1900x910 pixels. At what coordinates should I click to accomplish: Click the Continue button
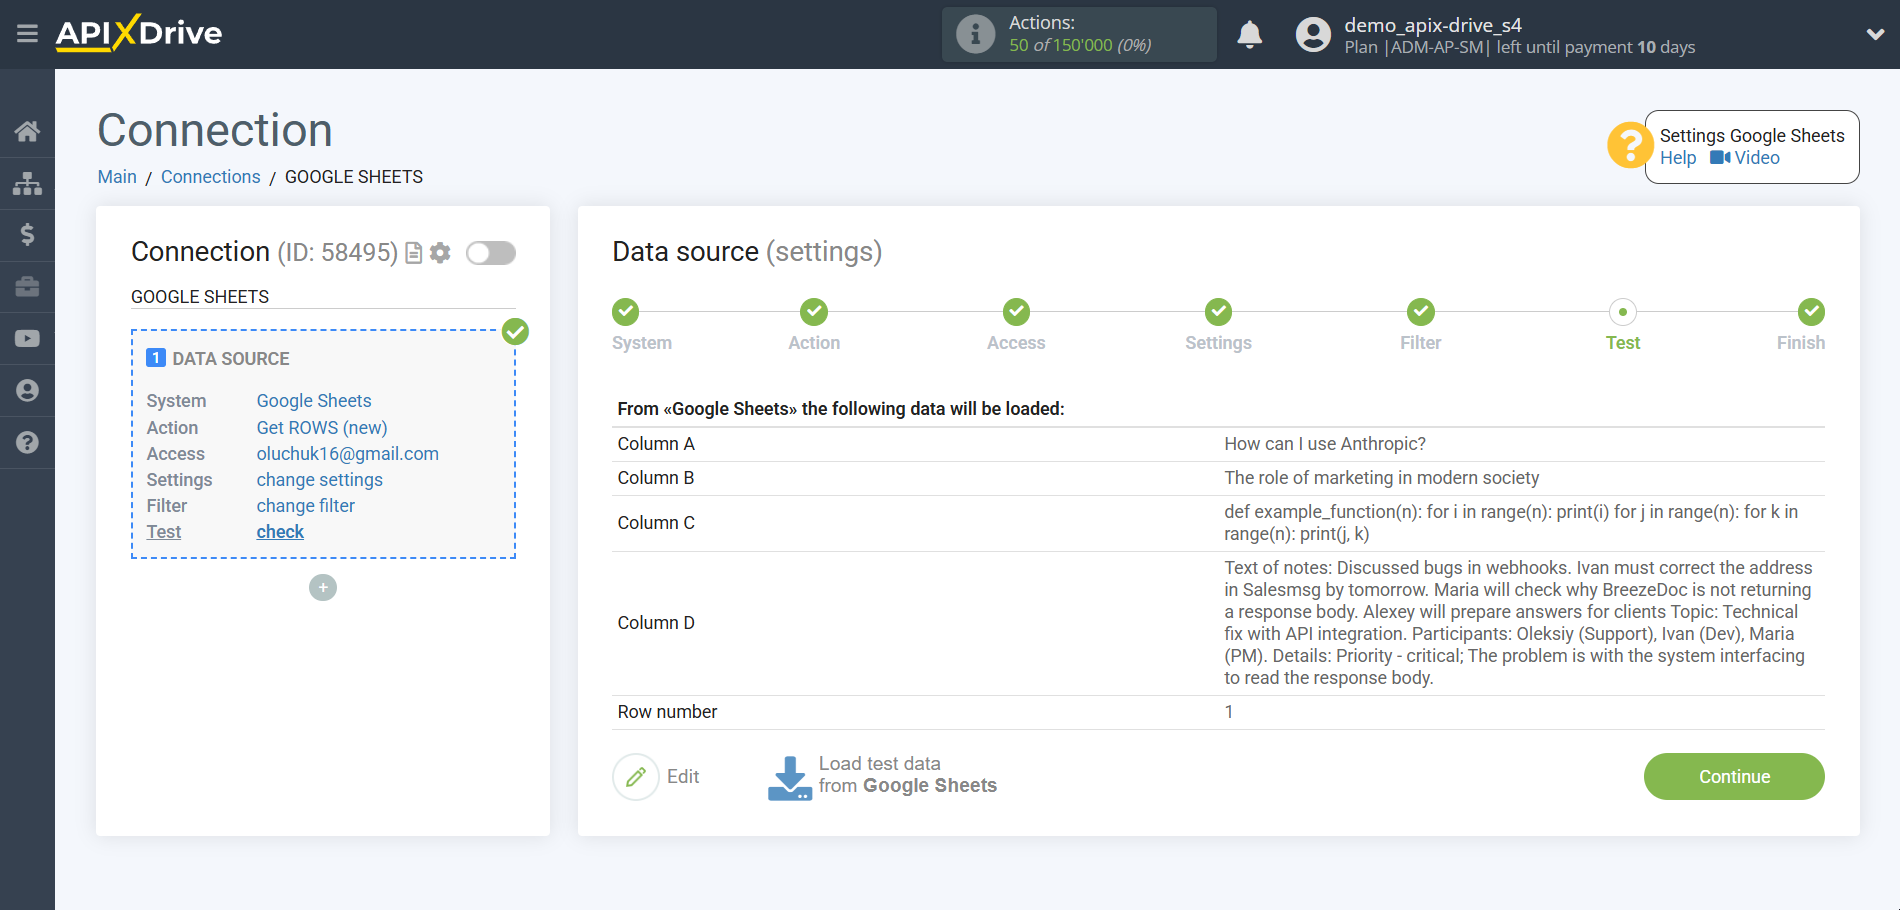click(x=1734, y=777)
